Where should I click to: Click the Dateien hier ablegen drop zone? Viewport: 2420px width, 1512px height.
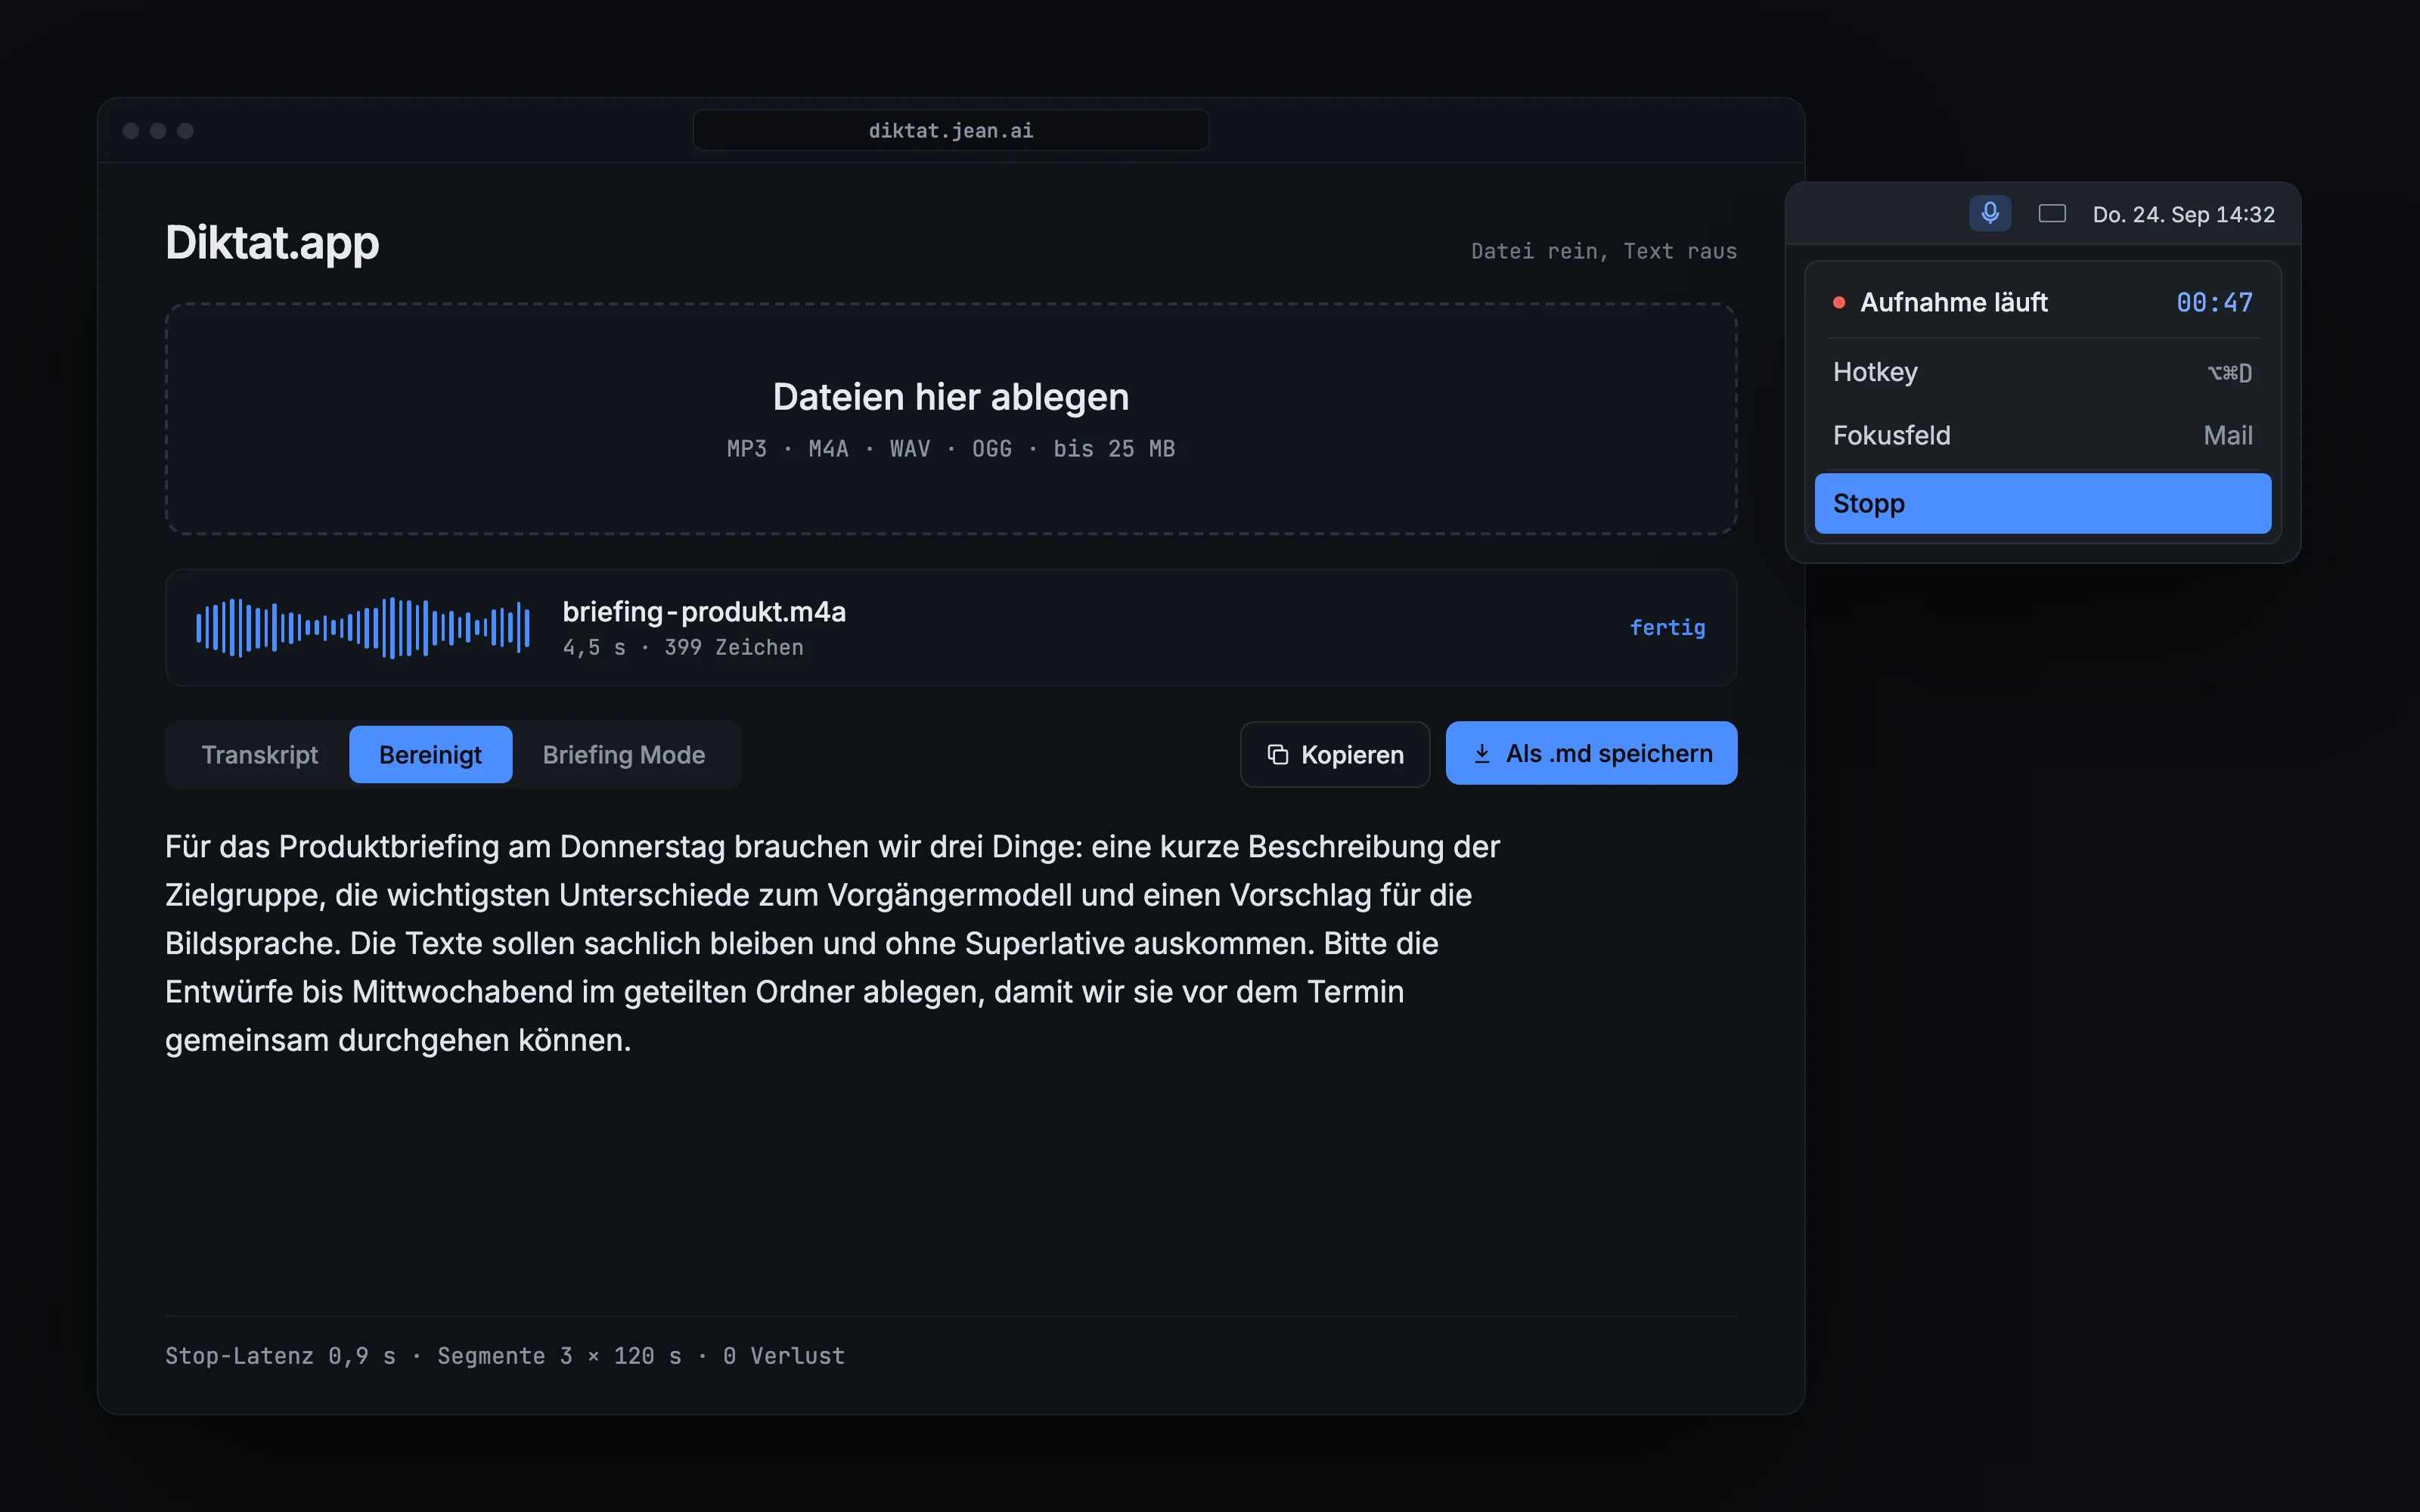[x=950, y=419]
